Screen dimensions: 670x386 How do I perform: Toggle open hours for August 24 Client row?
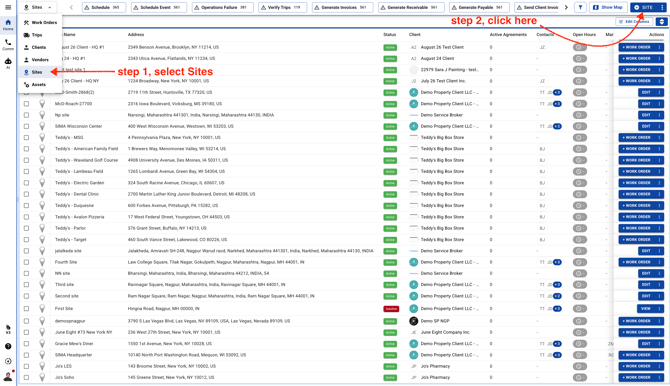[x=580, y=58]
